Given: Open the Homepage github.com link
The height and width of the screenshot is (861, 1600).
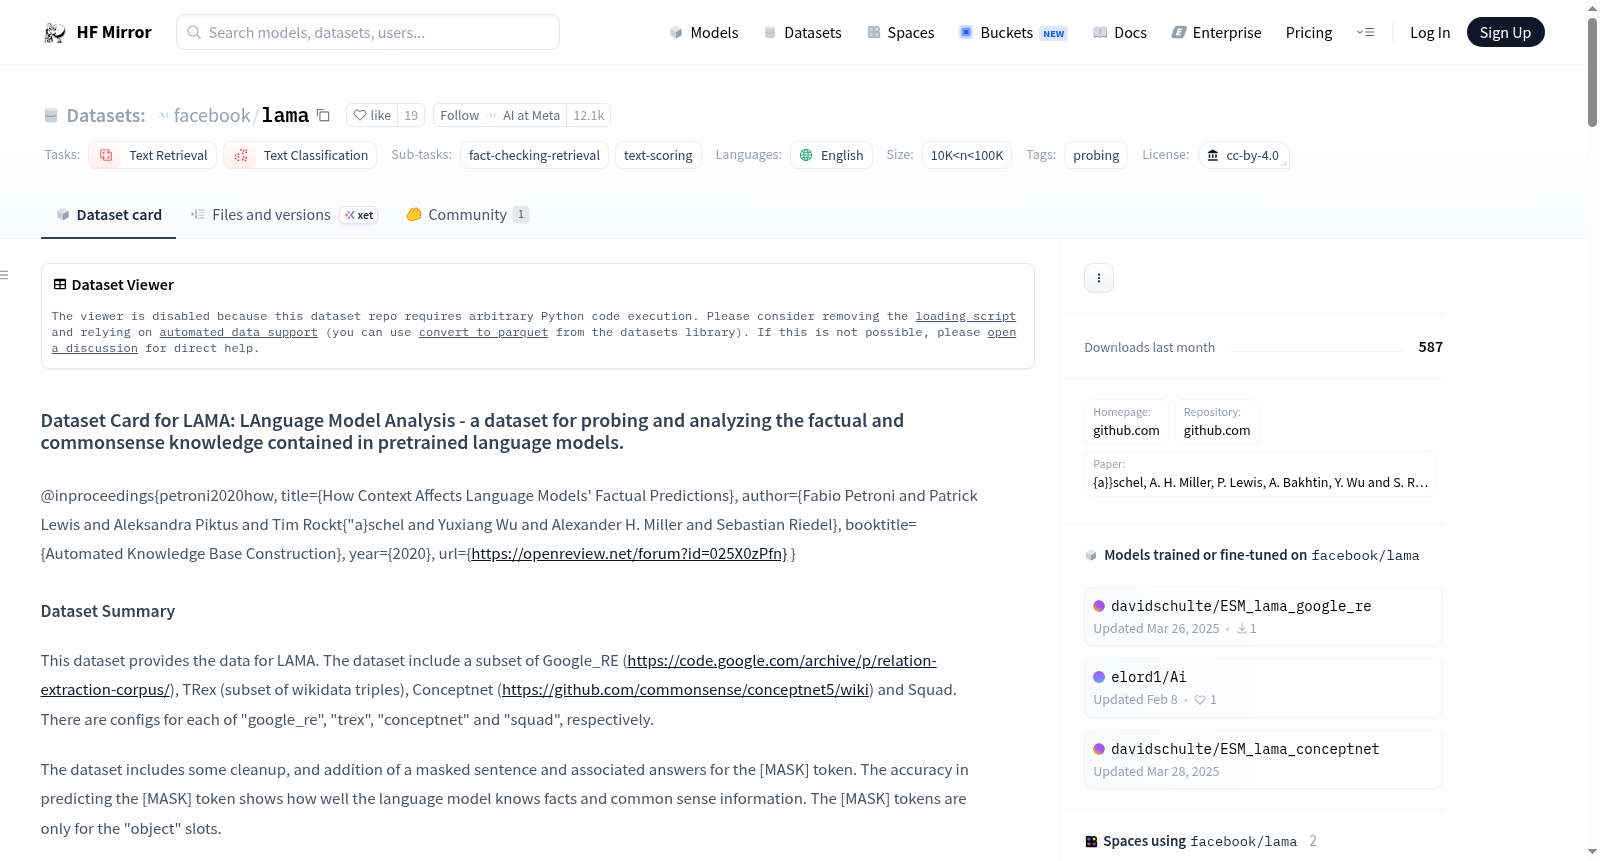Looking at the screenshot, I should pos(1127,422).
